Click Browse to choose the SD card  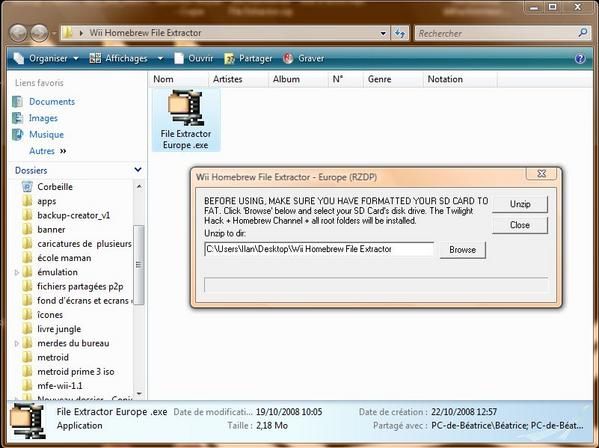462,250
